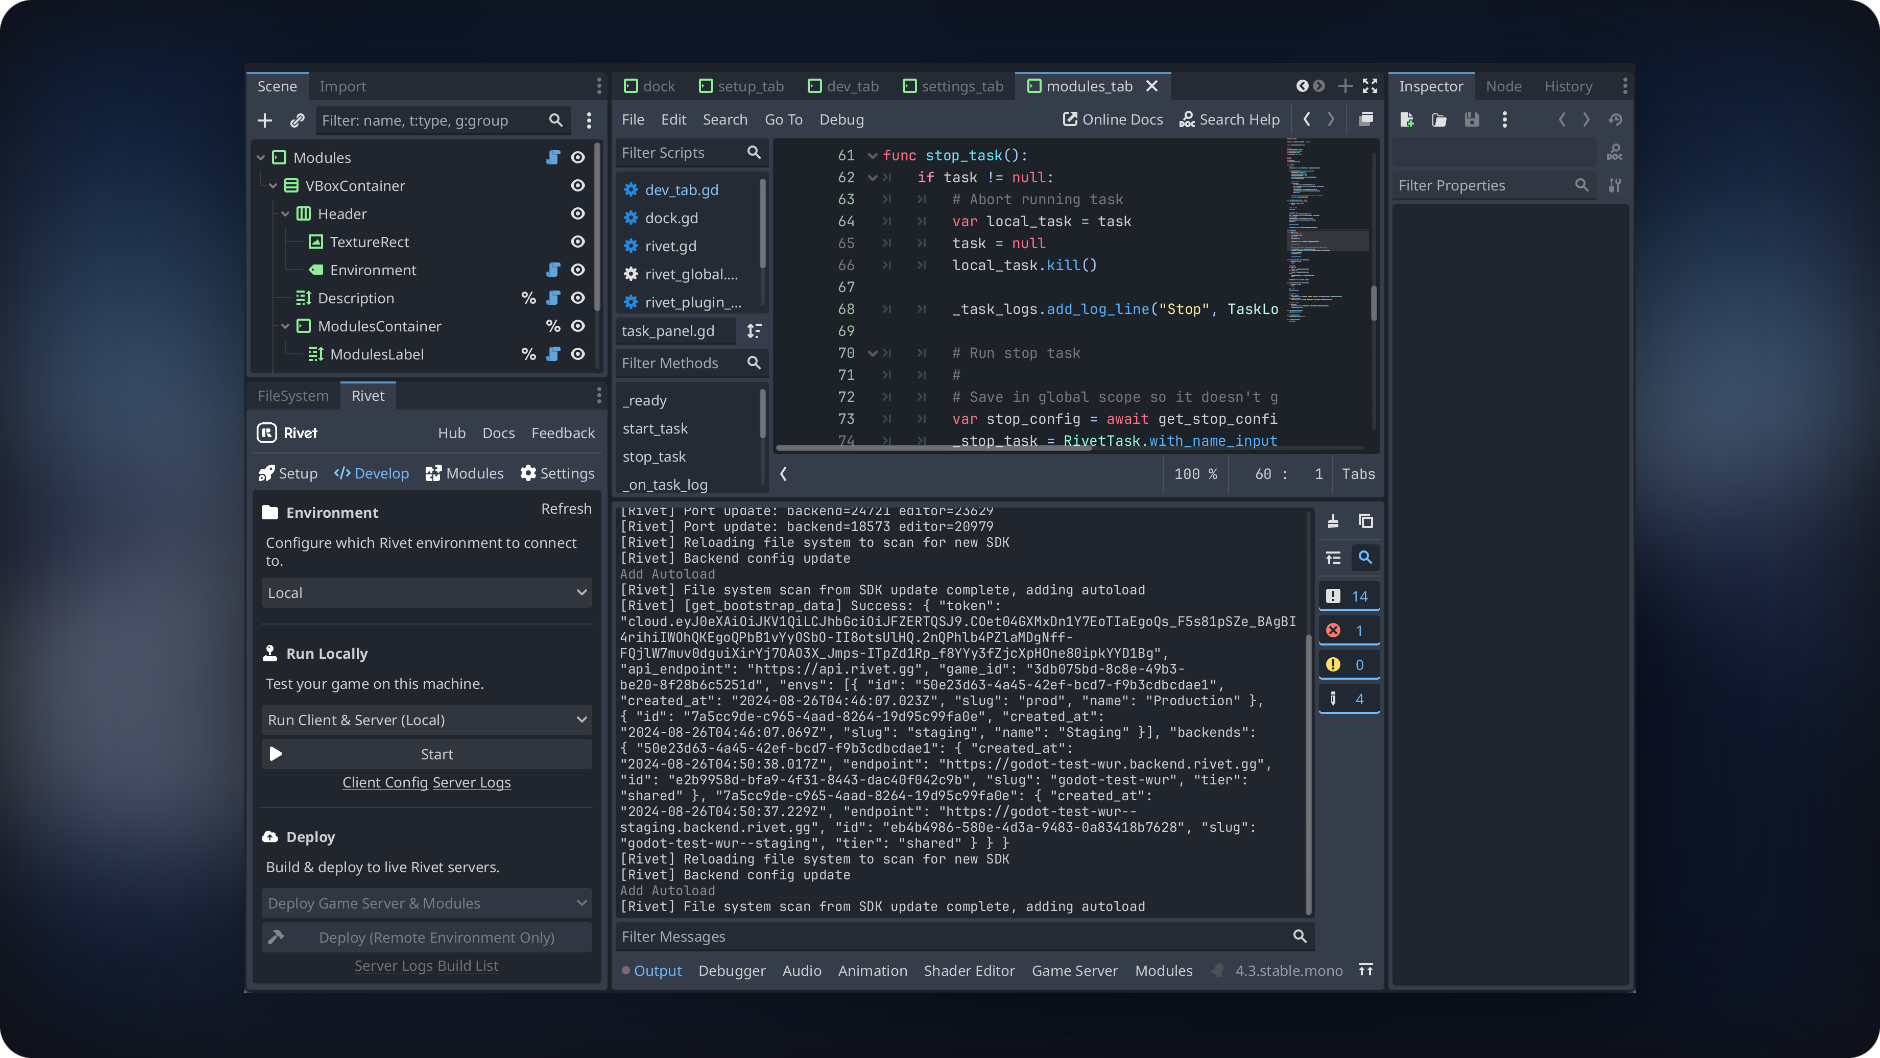Click the distraction-free mode expand icon

(x=1370, y=87)
